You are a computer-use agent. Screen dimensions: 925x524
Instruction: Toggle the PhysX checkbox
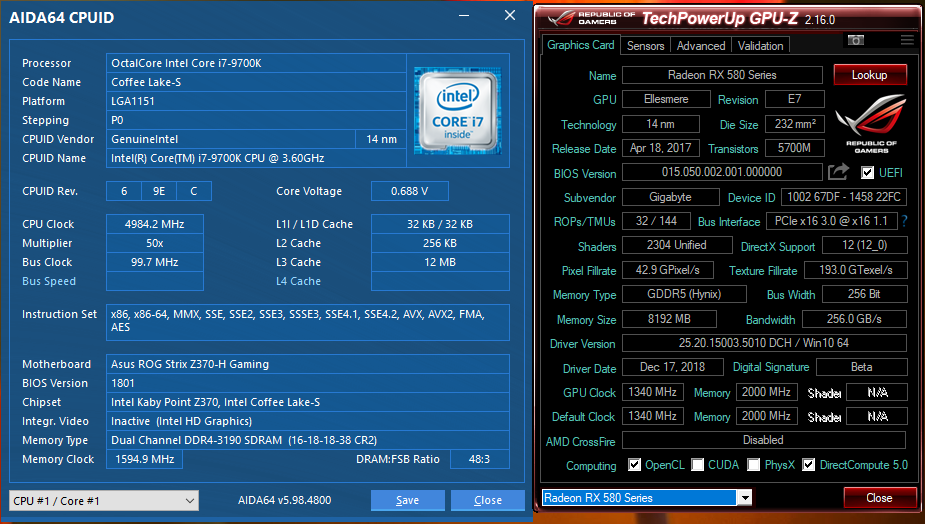pyautogui.click(x=753, y=464)
